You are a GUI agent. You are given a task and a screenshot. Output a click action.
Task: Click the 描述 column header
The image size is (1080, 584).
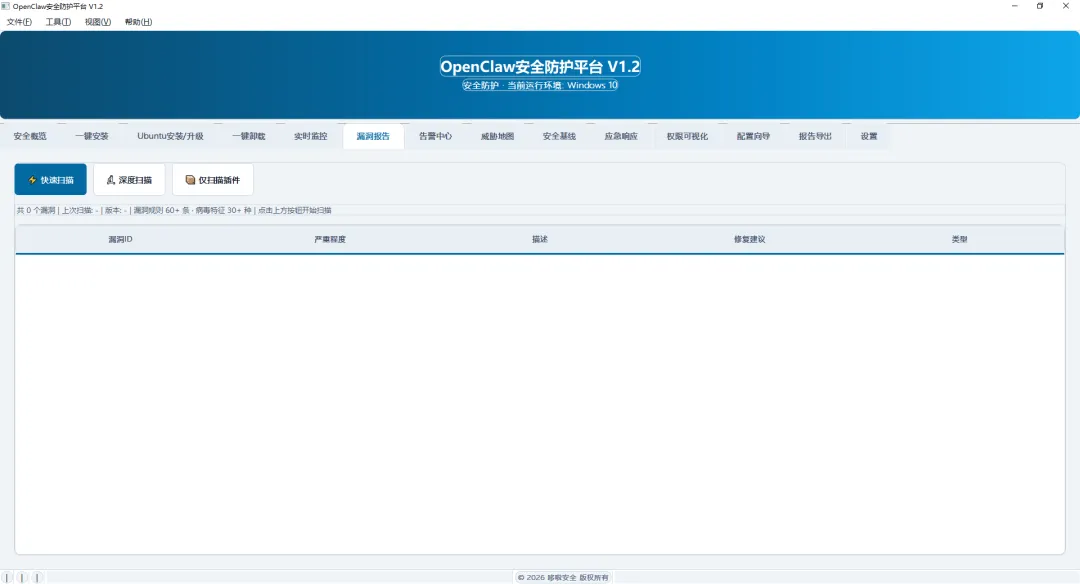540,240
